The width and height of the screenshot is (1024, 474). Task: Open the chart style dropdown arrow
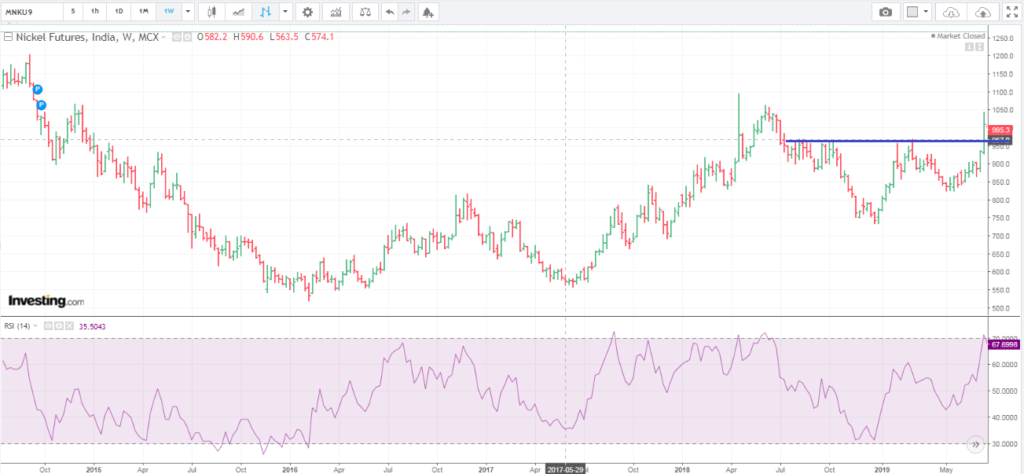(x=285, y=12)
